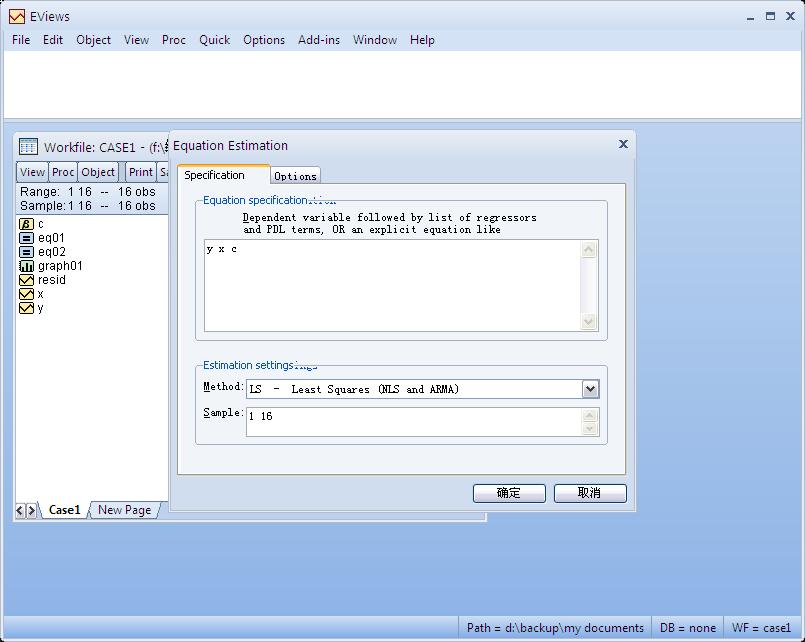Click the eq01 object name
The height and width of the screenshot is (642, 805).
[x=51, y=238]
